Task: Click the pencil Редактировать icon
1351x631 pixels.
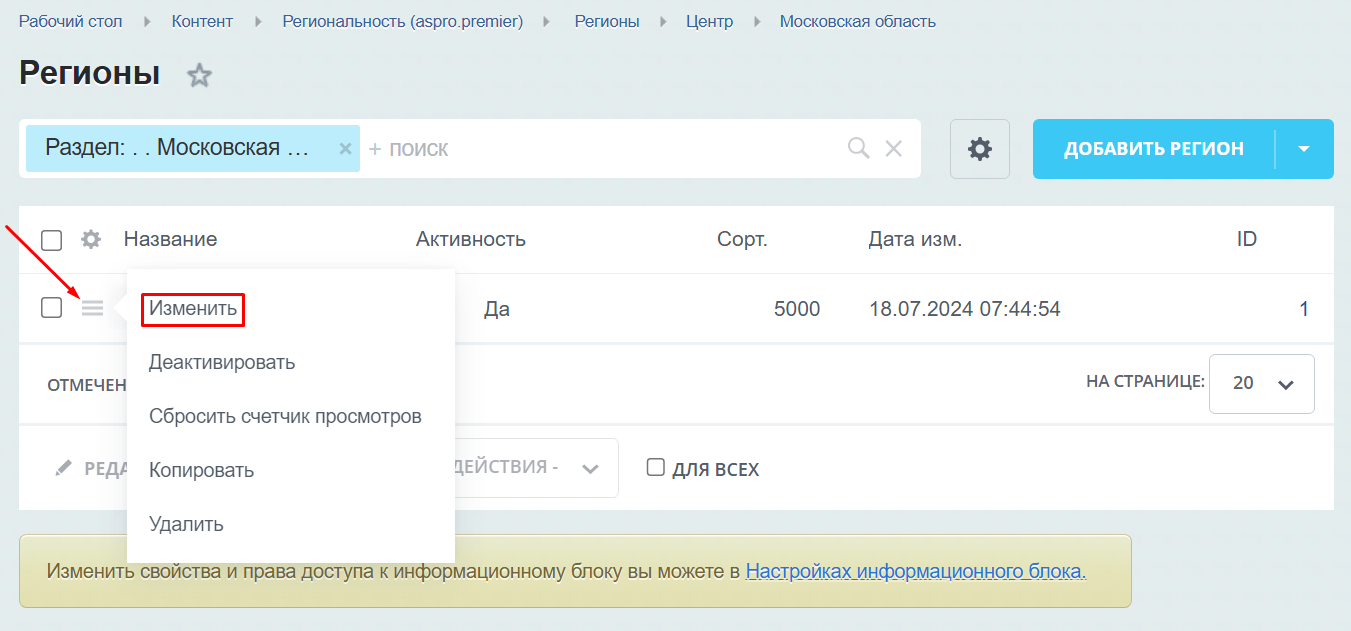Action: [x=64, y=468]
